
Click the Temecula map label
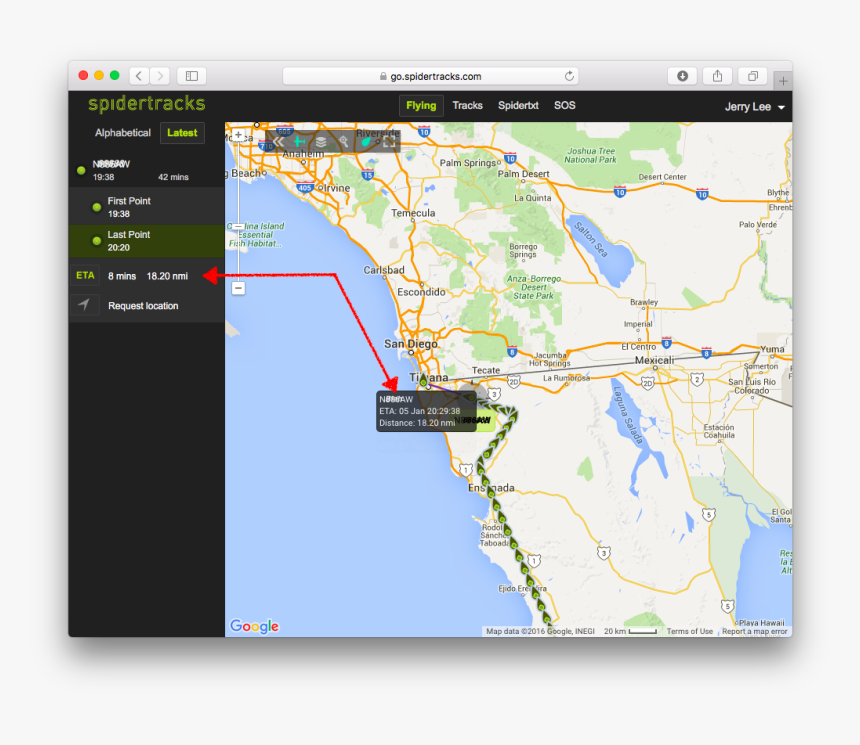(413, 213)
